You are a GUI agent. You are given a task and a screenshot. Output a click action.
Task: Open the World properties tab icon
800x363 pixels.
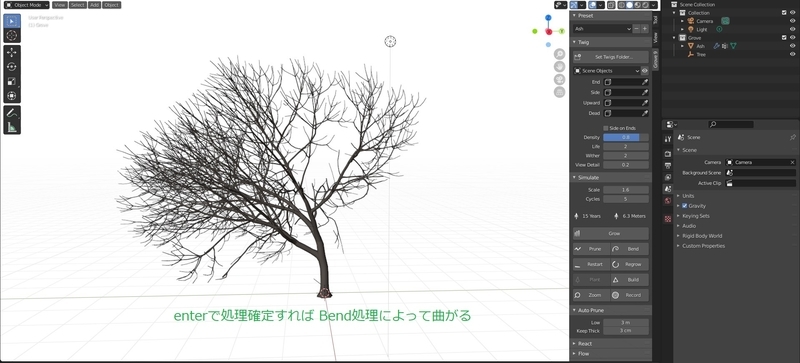668,201
